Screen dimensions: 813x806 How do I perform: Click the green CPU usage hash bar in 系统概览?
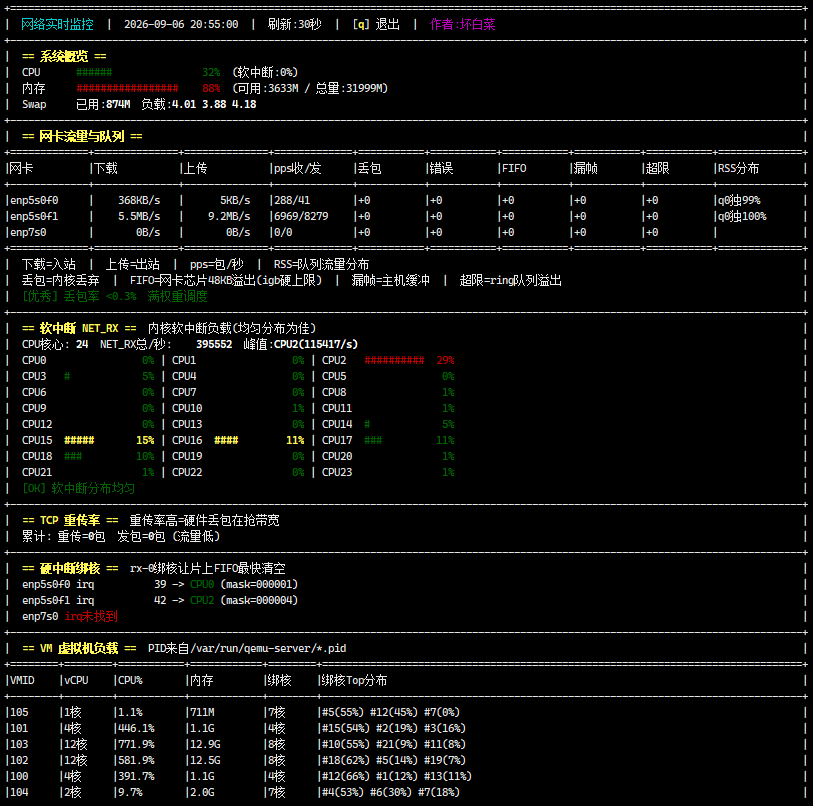tap(94, 73)
